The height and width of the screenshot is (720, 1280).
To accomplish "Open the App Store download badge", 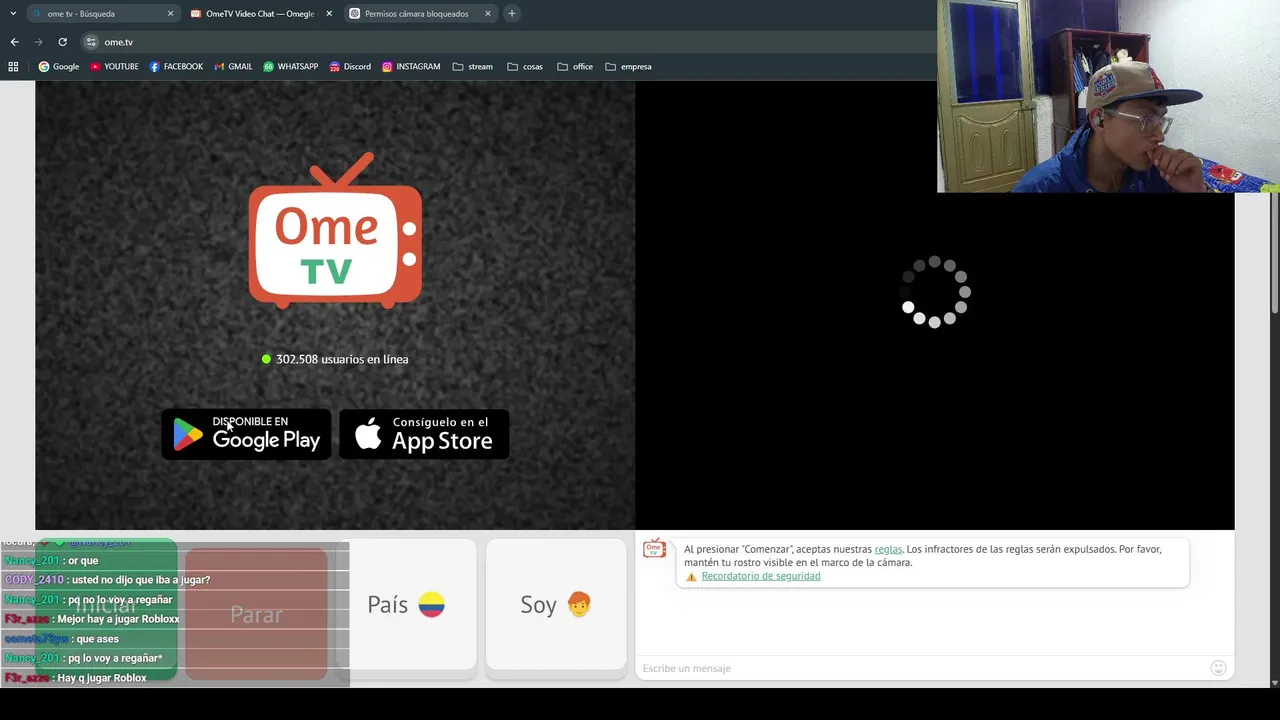I will (x=424, y=434).
